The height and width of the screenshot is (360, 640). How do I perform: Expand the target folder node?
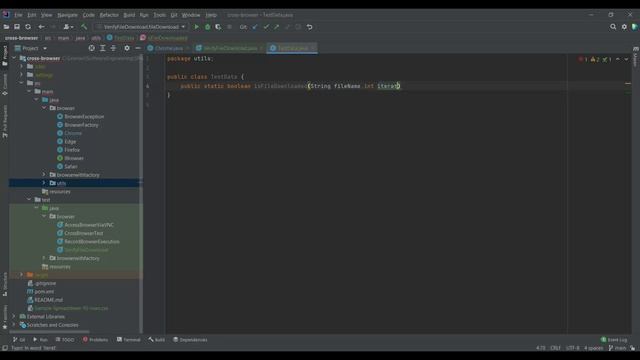point(22,275)
